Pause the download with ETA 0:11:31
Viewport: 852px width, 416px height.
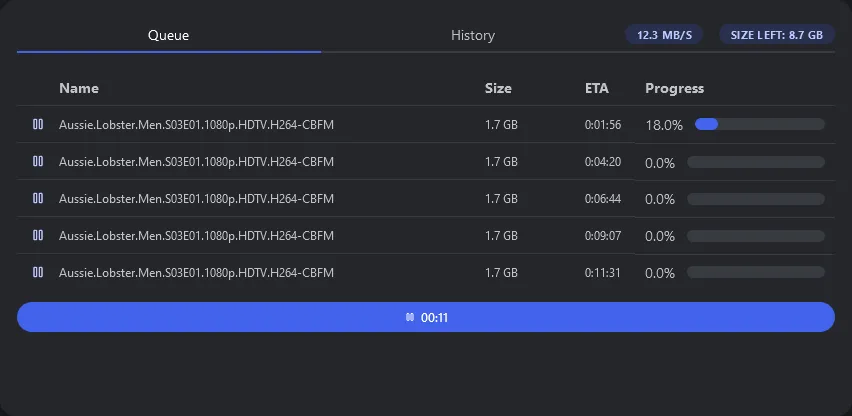(x=38, y=272)
